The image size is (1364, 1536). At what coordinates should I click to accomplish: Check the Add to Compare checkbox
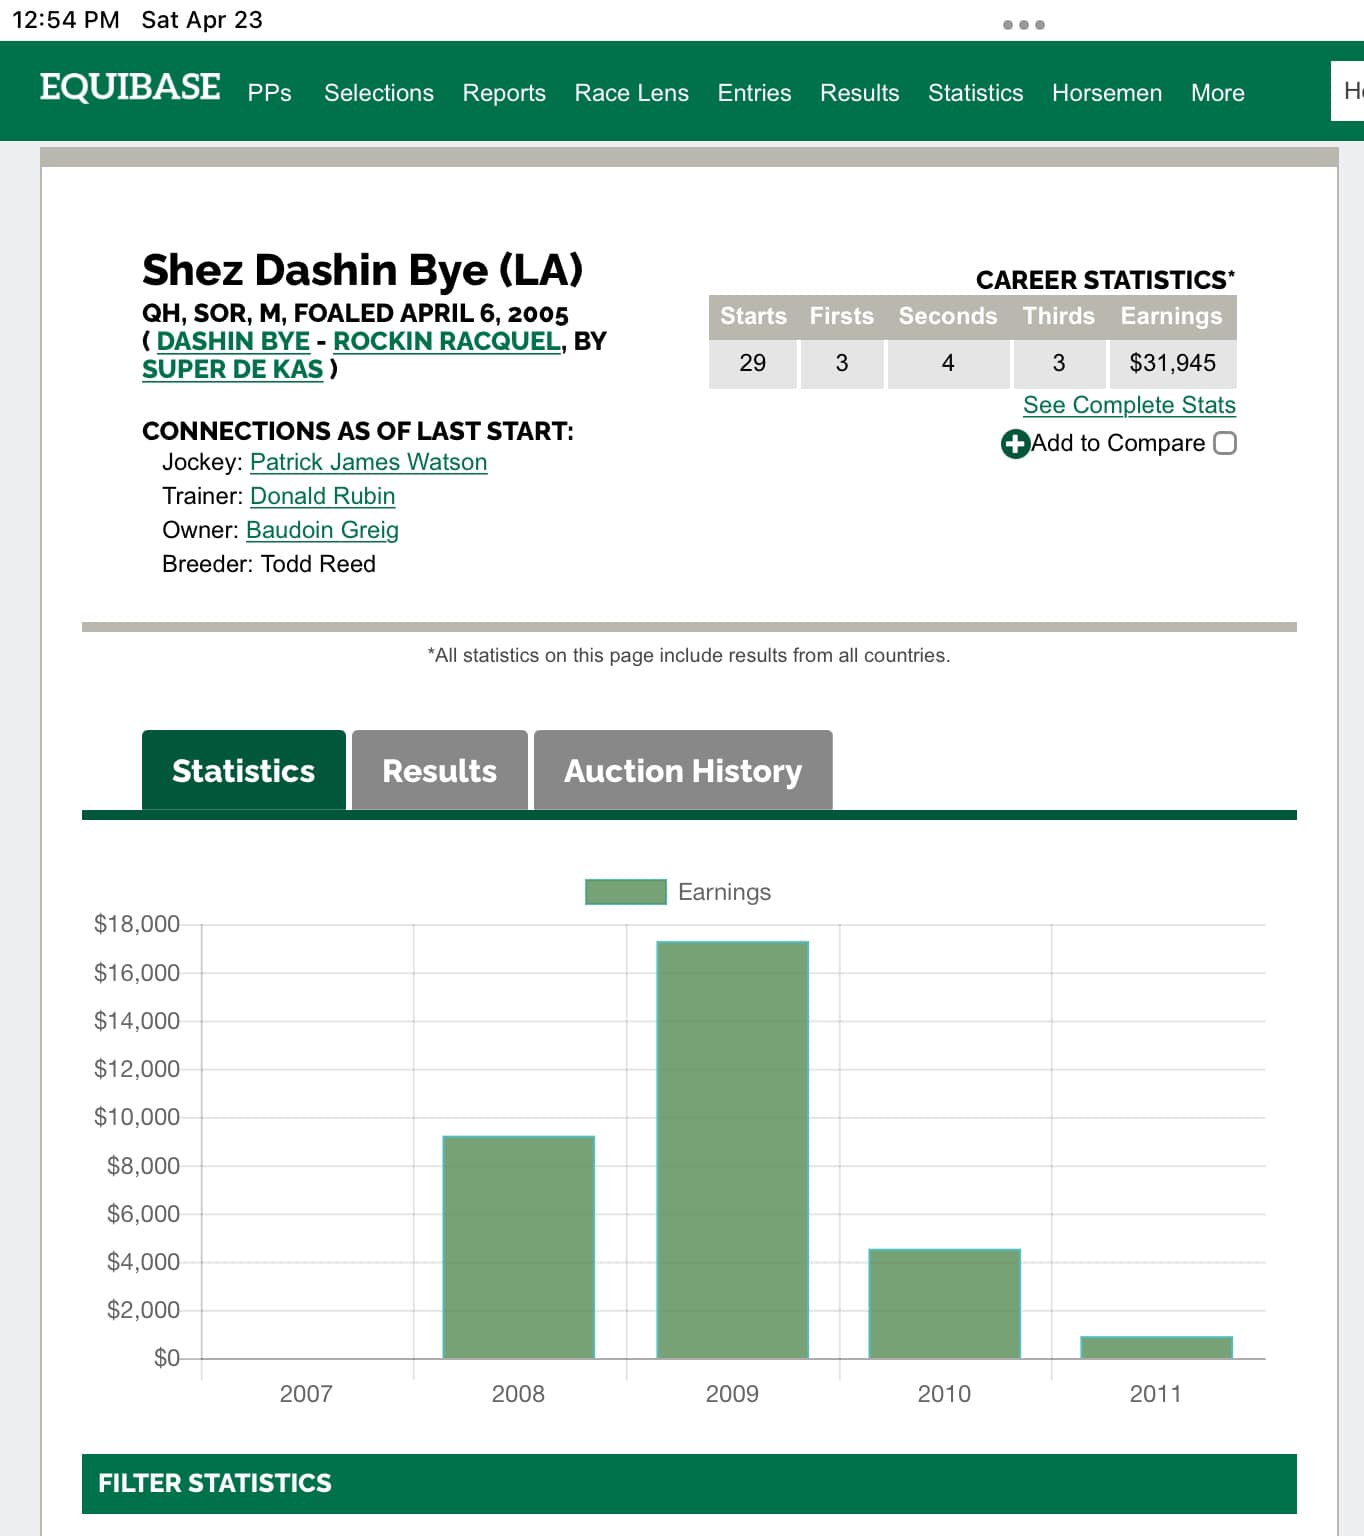[x=1225, y=443]
